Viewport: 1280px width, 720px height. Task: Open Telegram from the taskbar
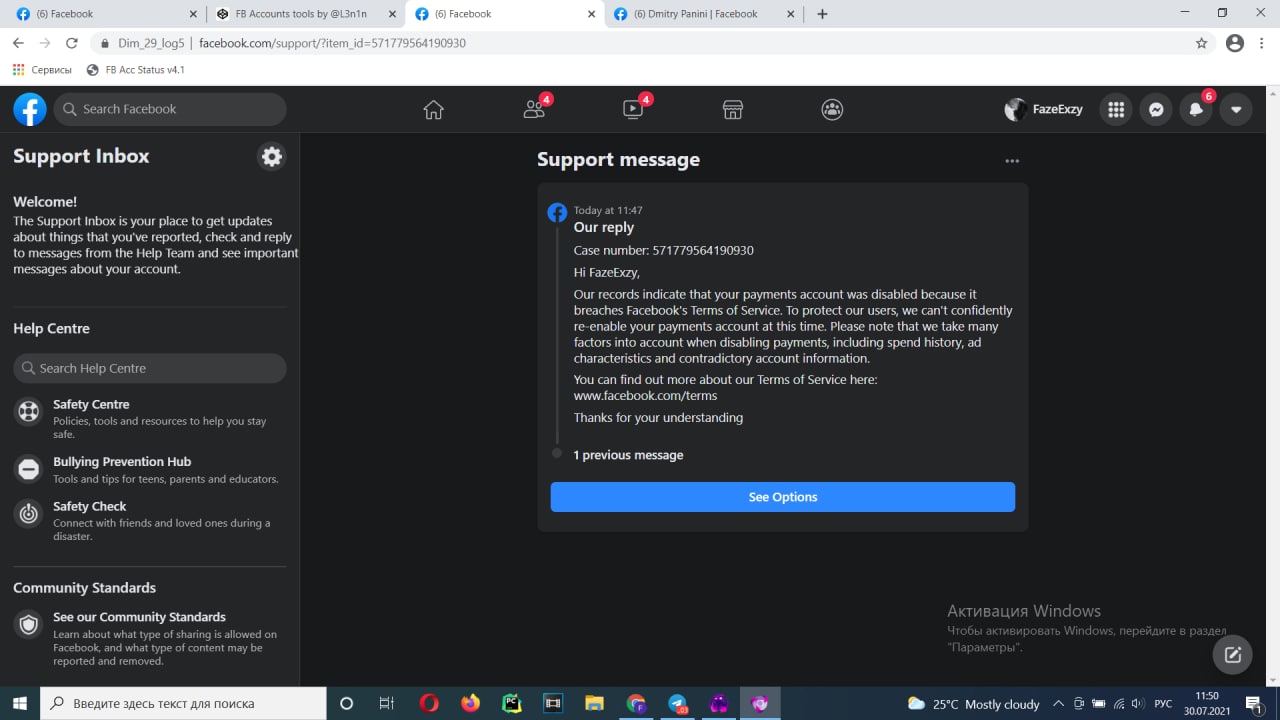pyautogui.click(x=678, y=703)
